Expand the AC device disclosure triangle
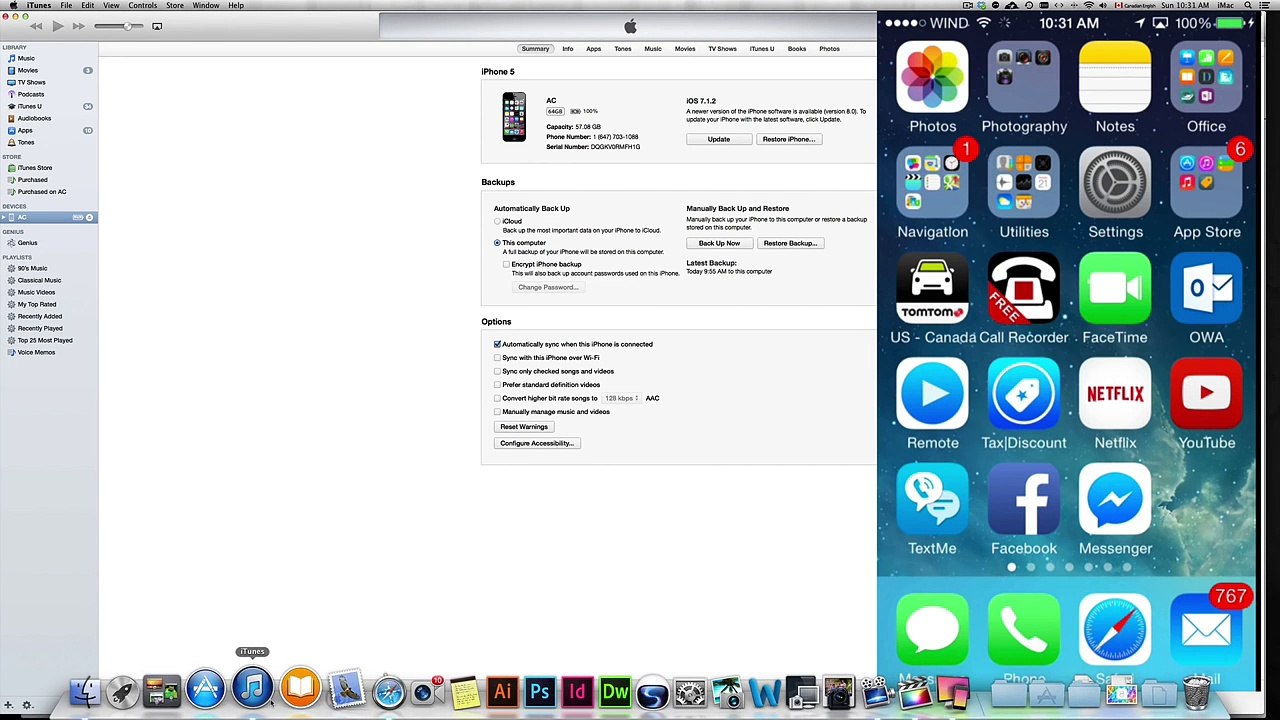The height and width of the screenshot is (720, 1280). coord(4,217)
